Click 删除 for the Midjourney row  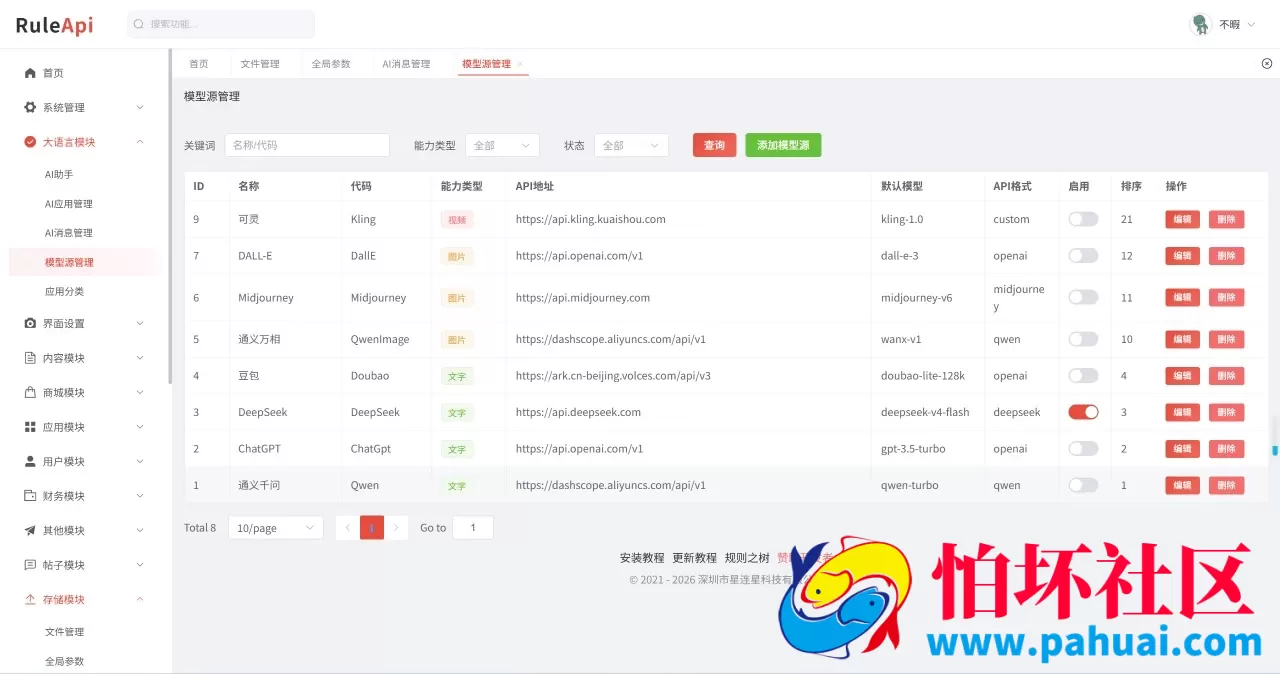tap(1227, 297)
